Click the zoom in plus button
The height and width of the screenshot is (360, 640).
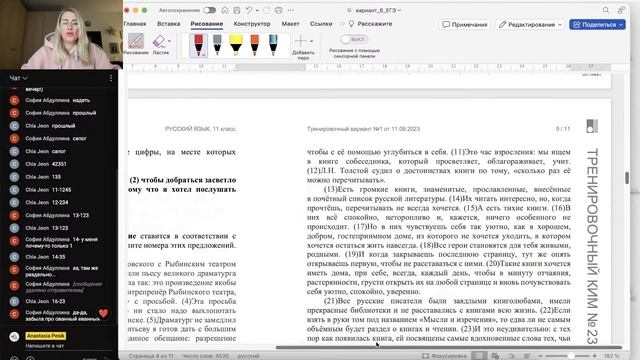pos(595,356)
